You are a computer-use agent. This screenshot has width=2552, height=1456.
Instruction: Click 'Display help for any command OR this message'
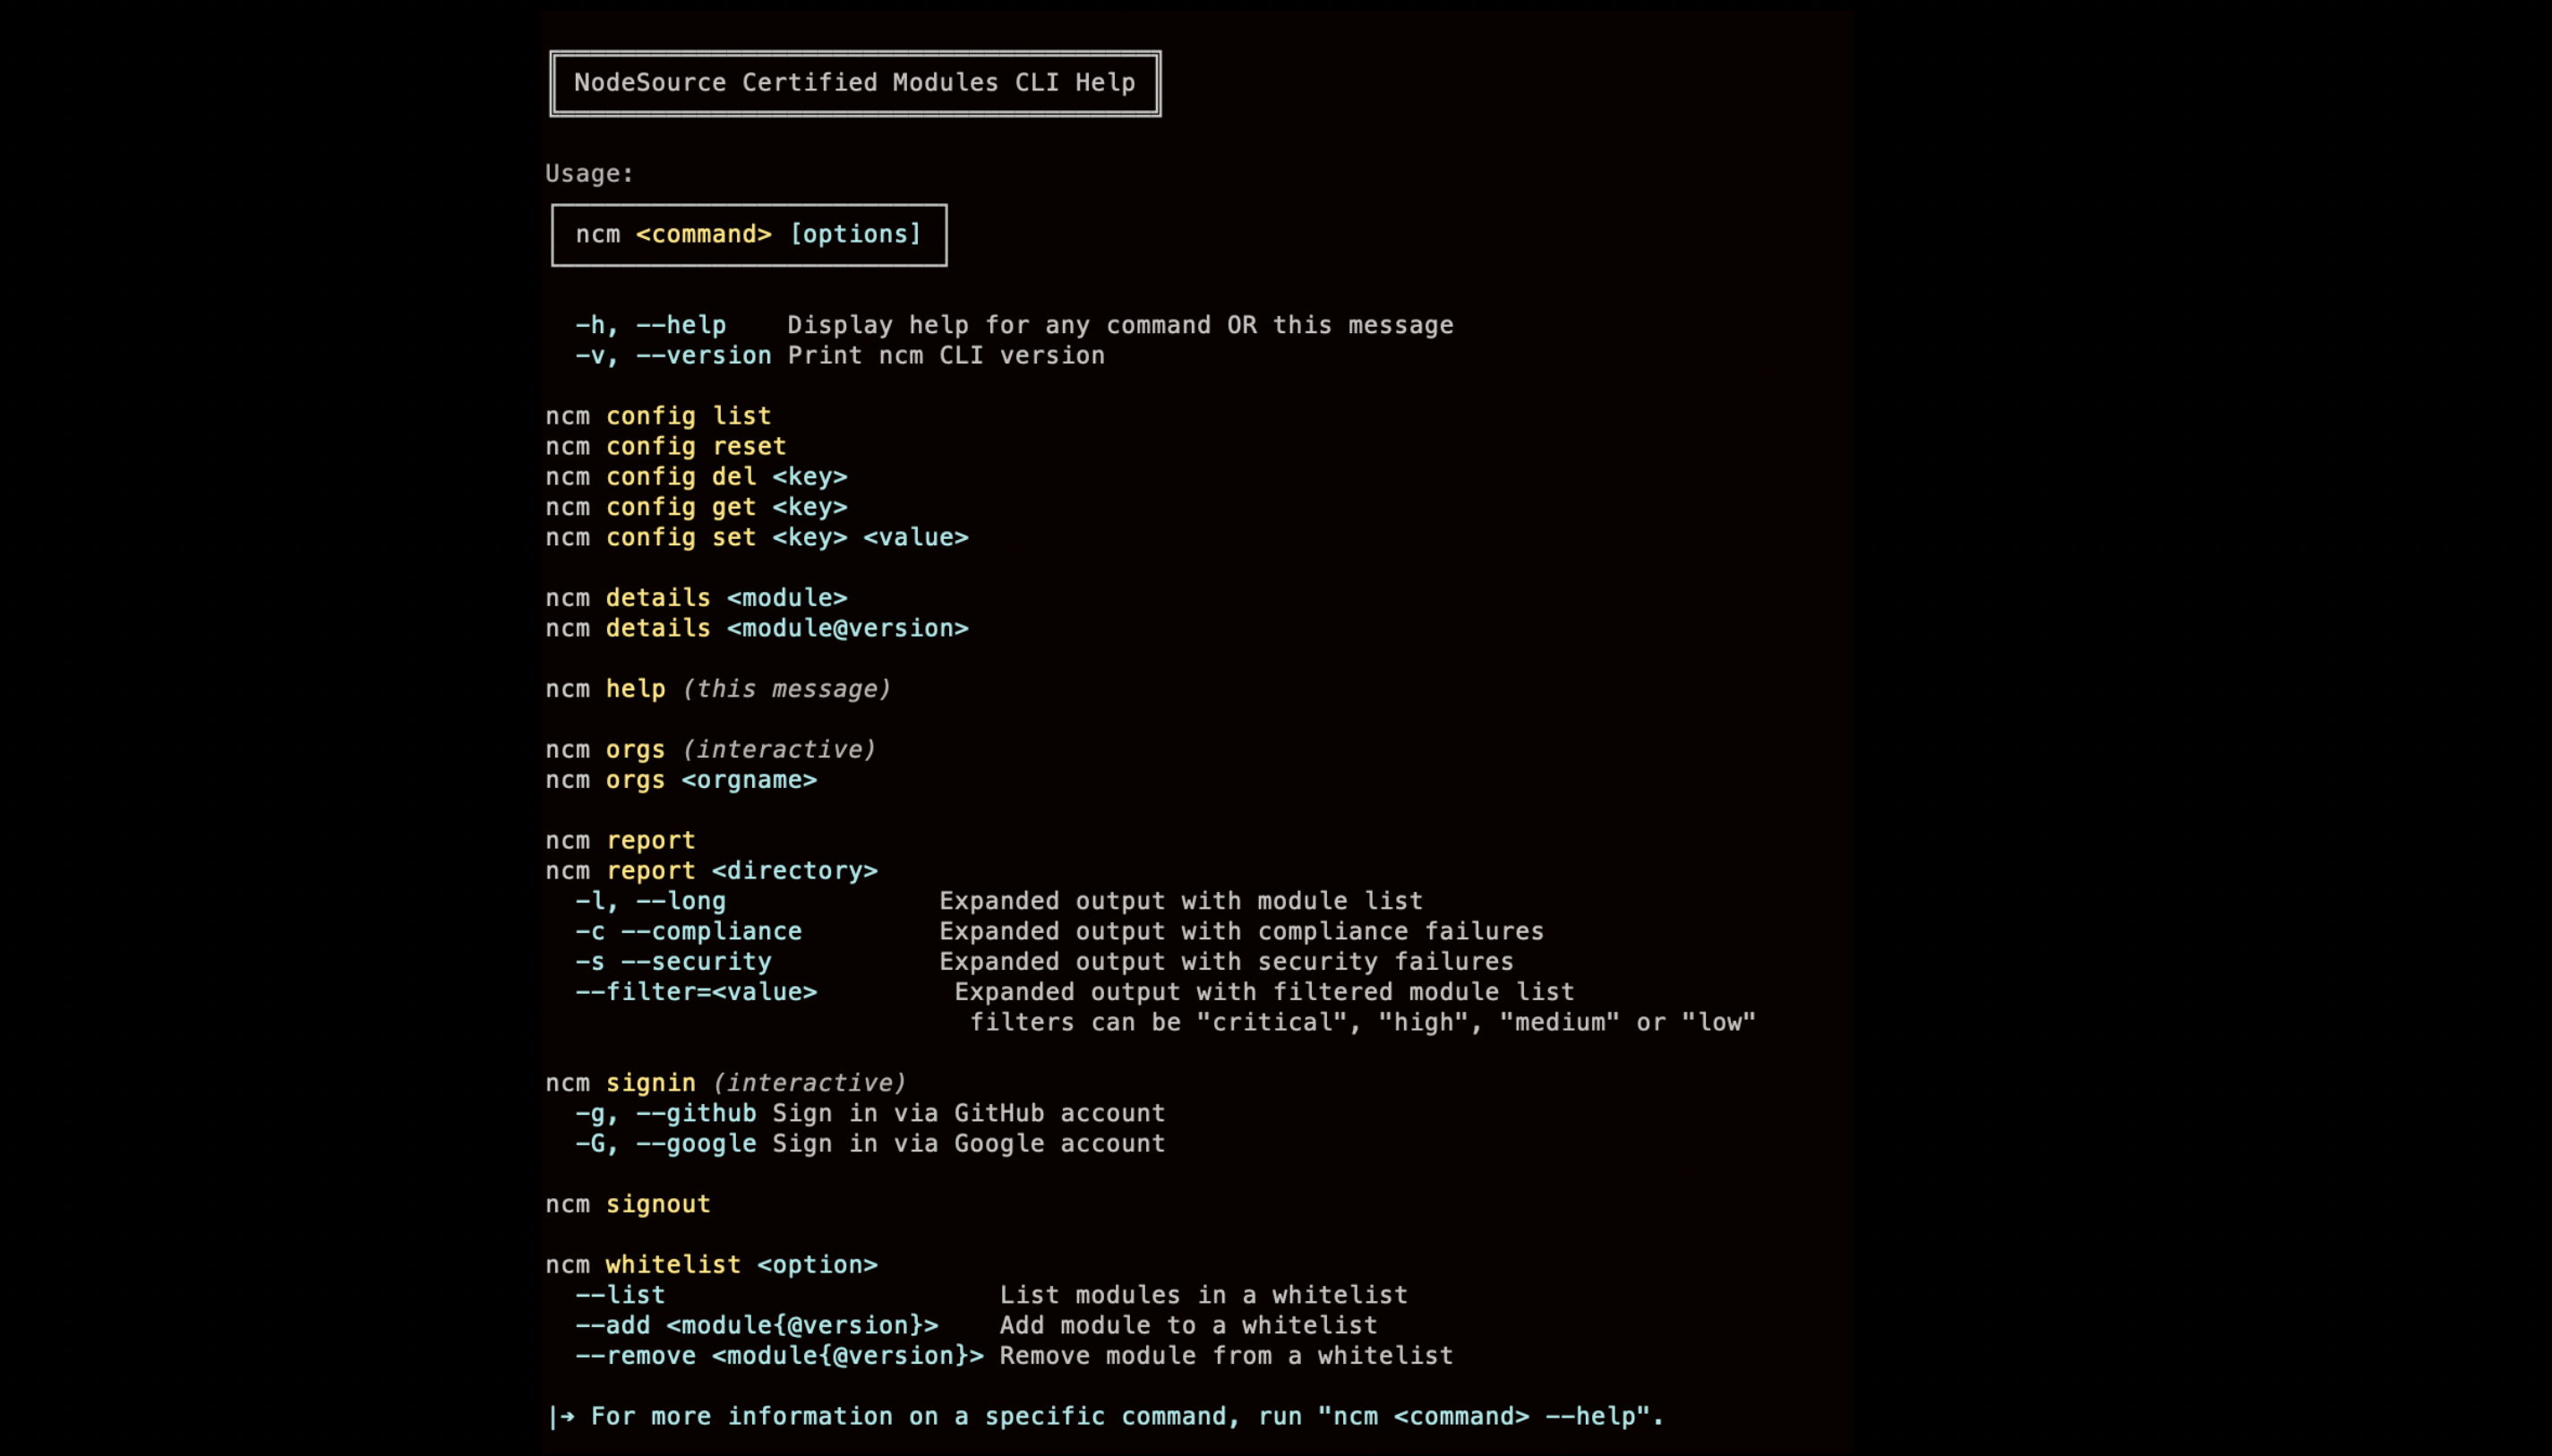[x=1120, y=325]
